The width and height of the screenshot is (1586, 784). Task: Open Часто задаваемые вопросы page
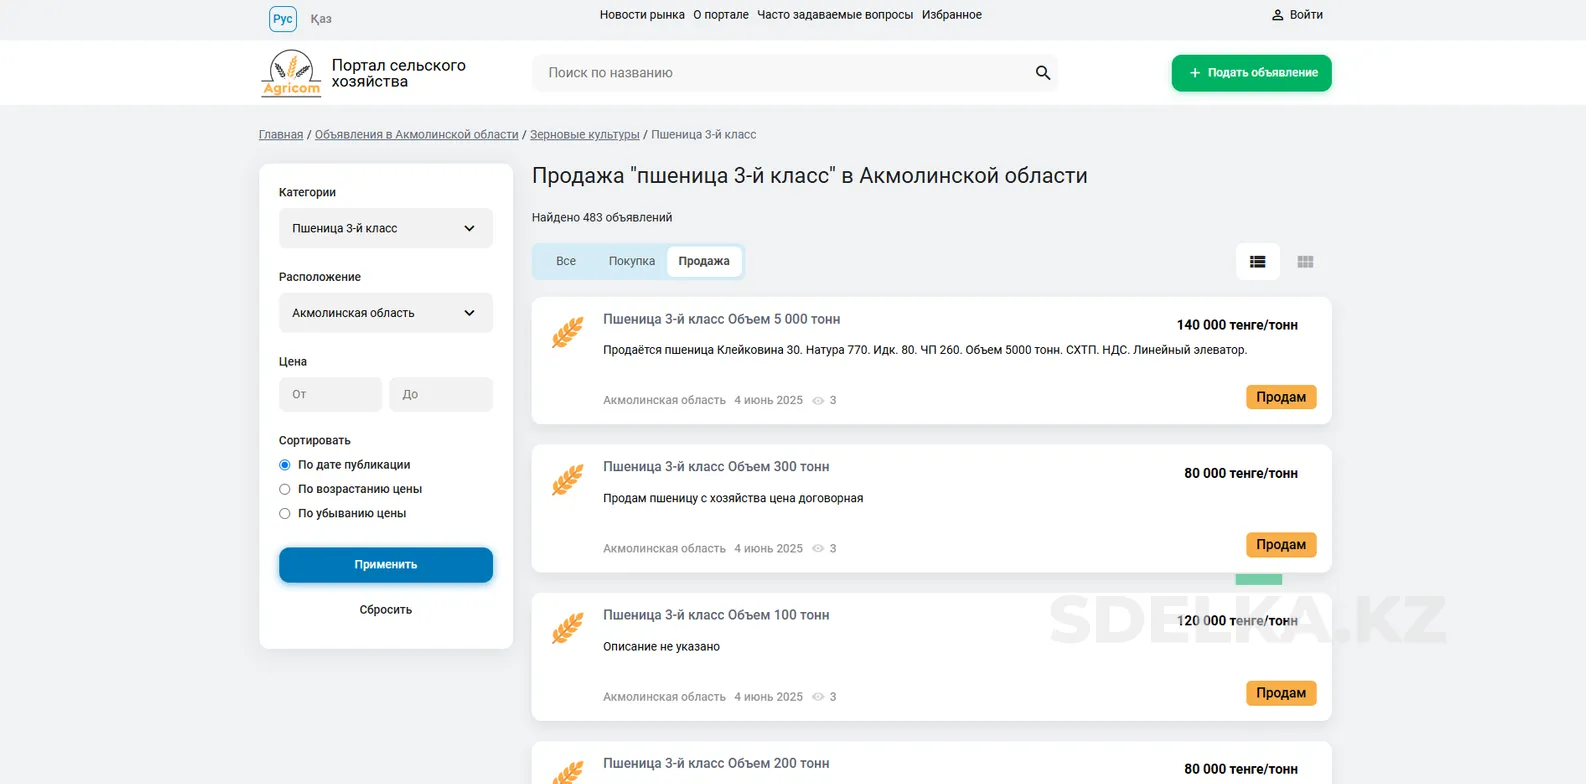click(835, 15)
